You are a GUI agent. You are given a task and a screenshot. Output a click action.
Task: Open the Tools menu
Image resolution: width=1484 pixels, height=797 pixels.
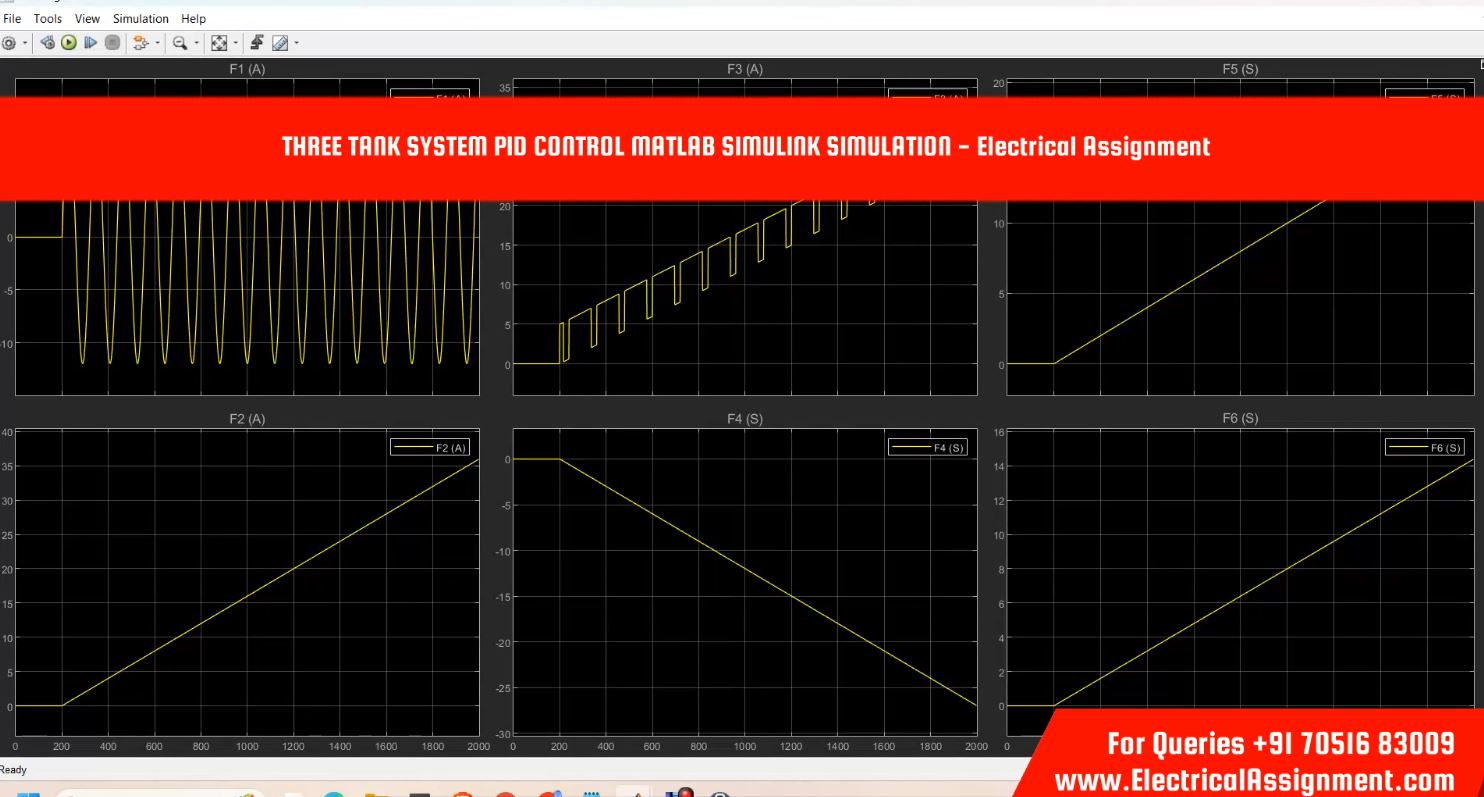47,18
